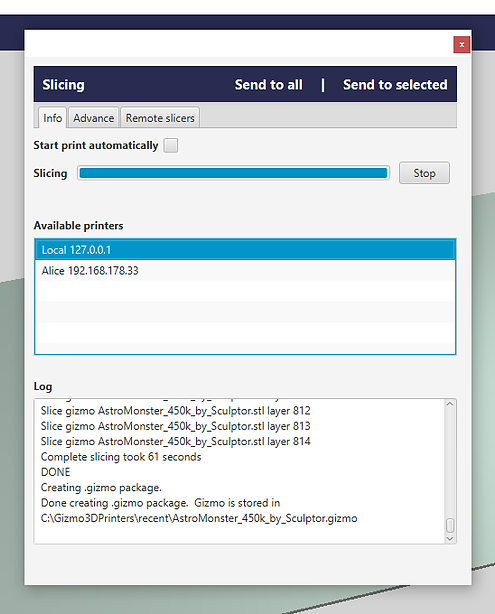This screenshot has width=495, height=614.
Task: Click the 'layer 814' log entry
Action: point(175,442)
